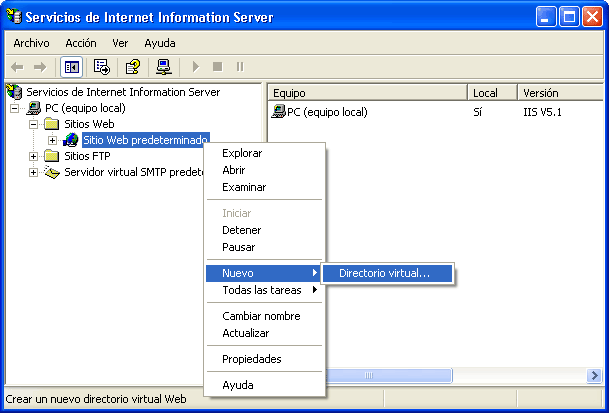Viewport: 609px width, 413px height.
Task: Click the IIS V5.1 version cell
Action: pos(542,112)
